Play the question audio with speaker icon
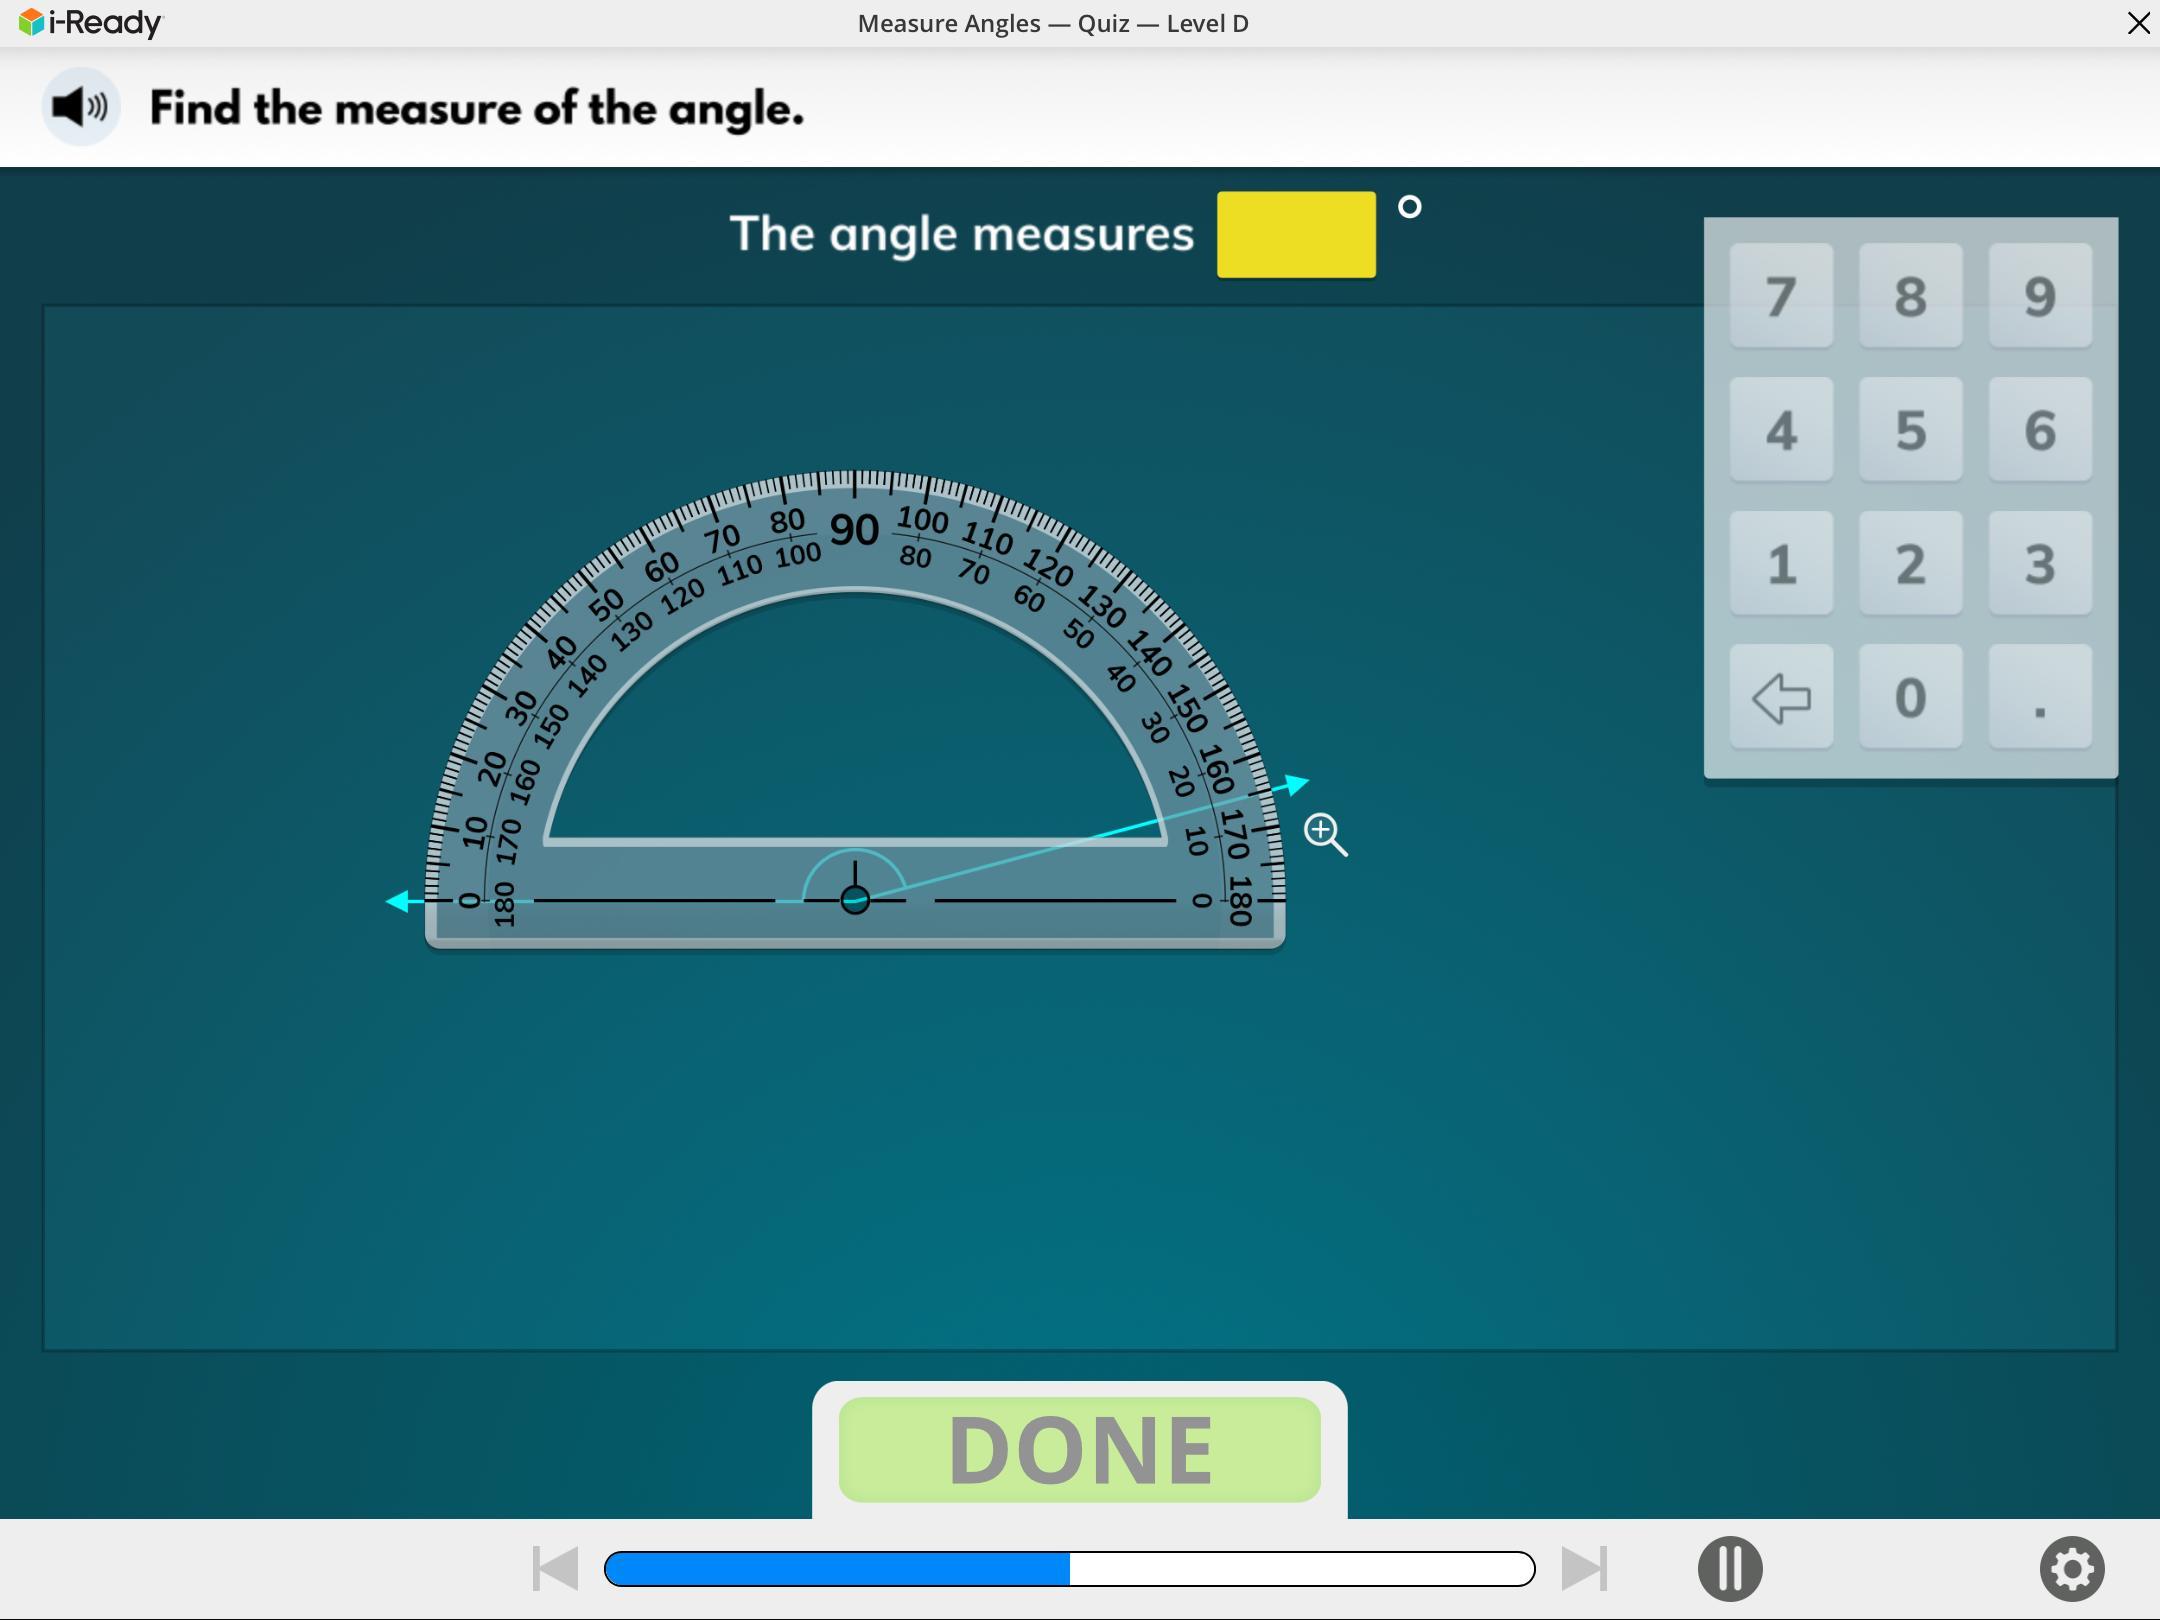Screen dimensions: 2160x1620 pos(80,106)
